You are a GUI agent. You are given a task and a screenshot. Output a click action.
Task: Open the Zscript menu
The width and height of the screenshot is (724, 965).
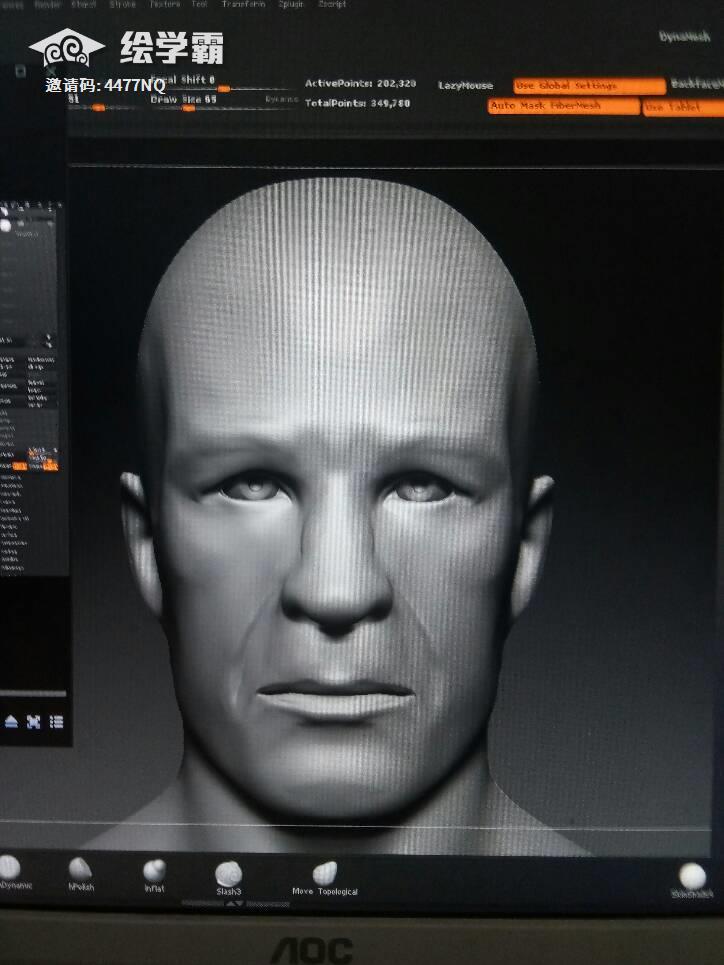(x=332, y=4)
